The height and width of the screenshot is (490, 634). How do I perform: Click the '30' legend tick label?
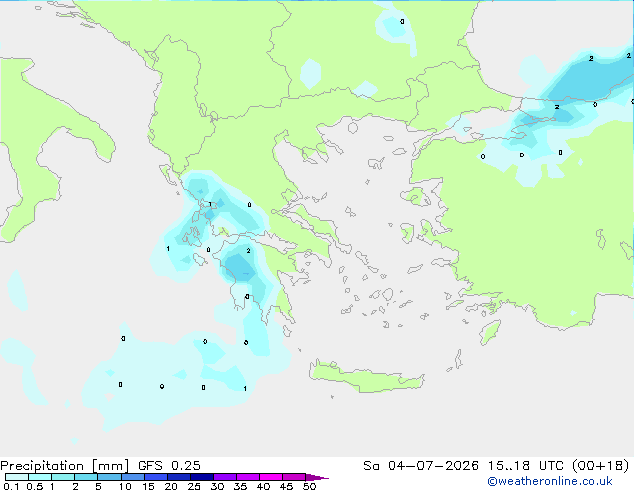[x=217, y=486]
